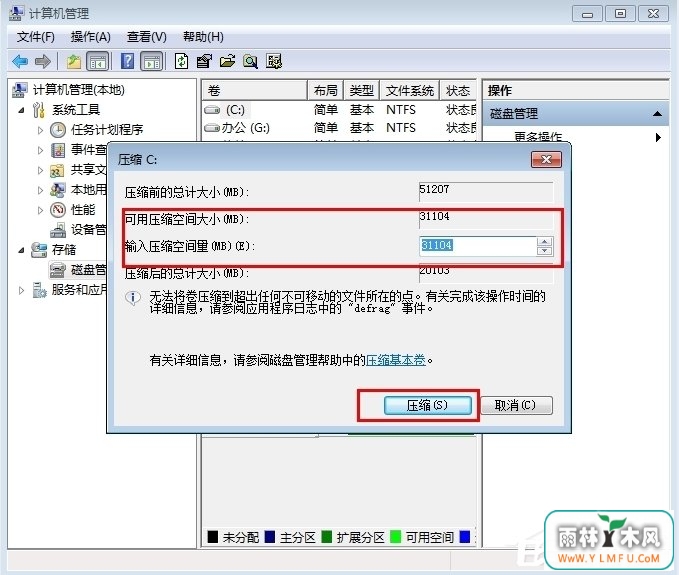Click the System Tools wrench icon
The image size is (679, 575).
39,110
